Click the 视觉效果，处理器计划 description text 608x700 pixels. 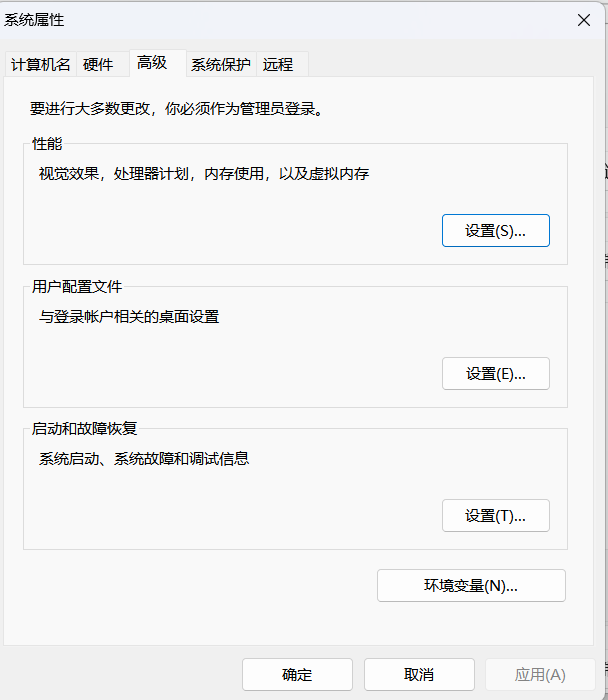204,174
